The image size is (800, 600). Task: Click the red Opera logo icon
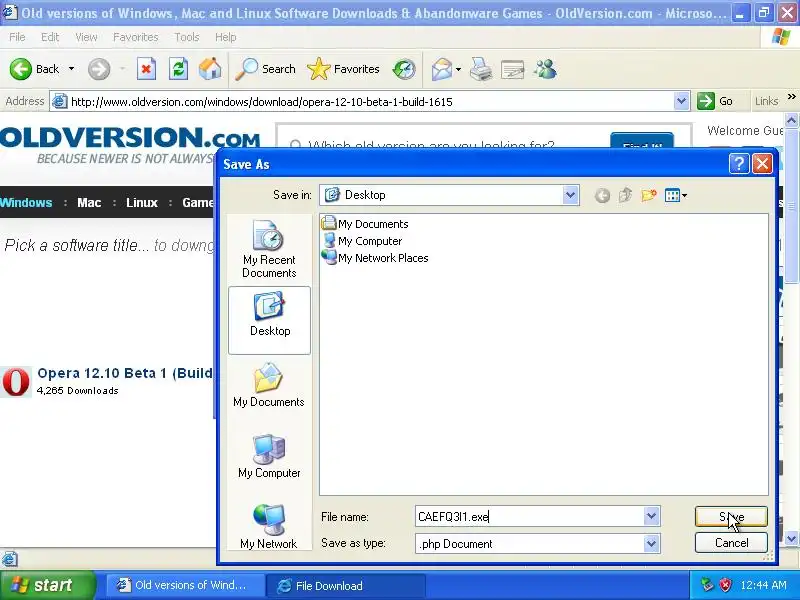pyautogui.click(x=16, y=382)
